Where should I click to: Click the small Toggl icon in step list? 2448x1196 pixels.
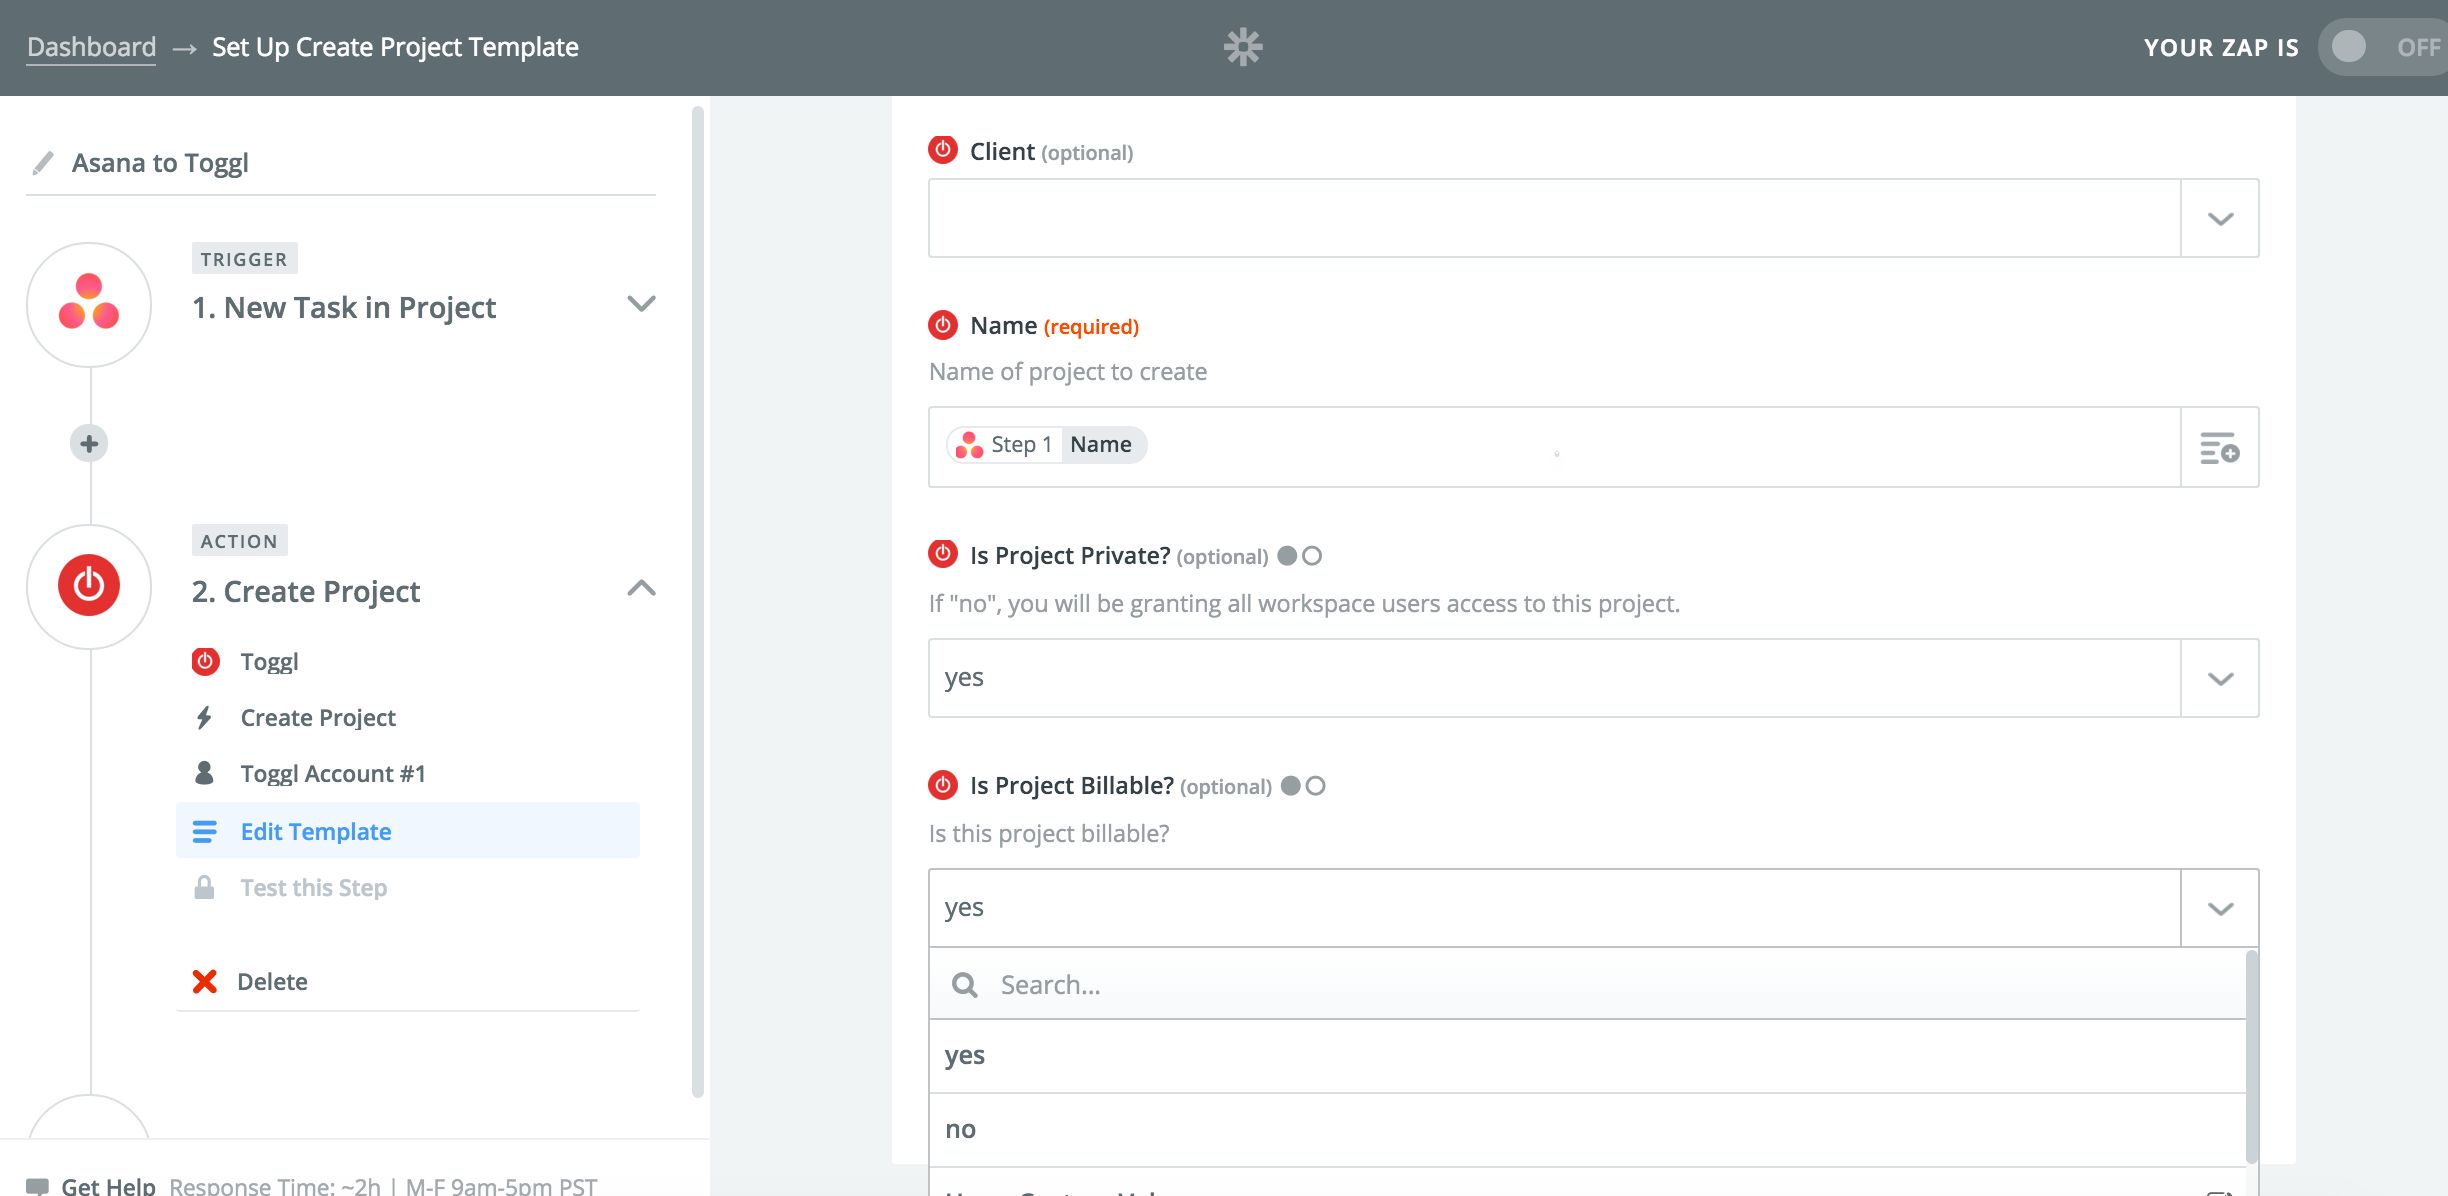click(205, 661)
